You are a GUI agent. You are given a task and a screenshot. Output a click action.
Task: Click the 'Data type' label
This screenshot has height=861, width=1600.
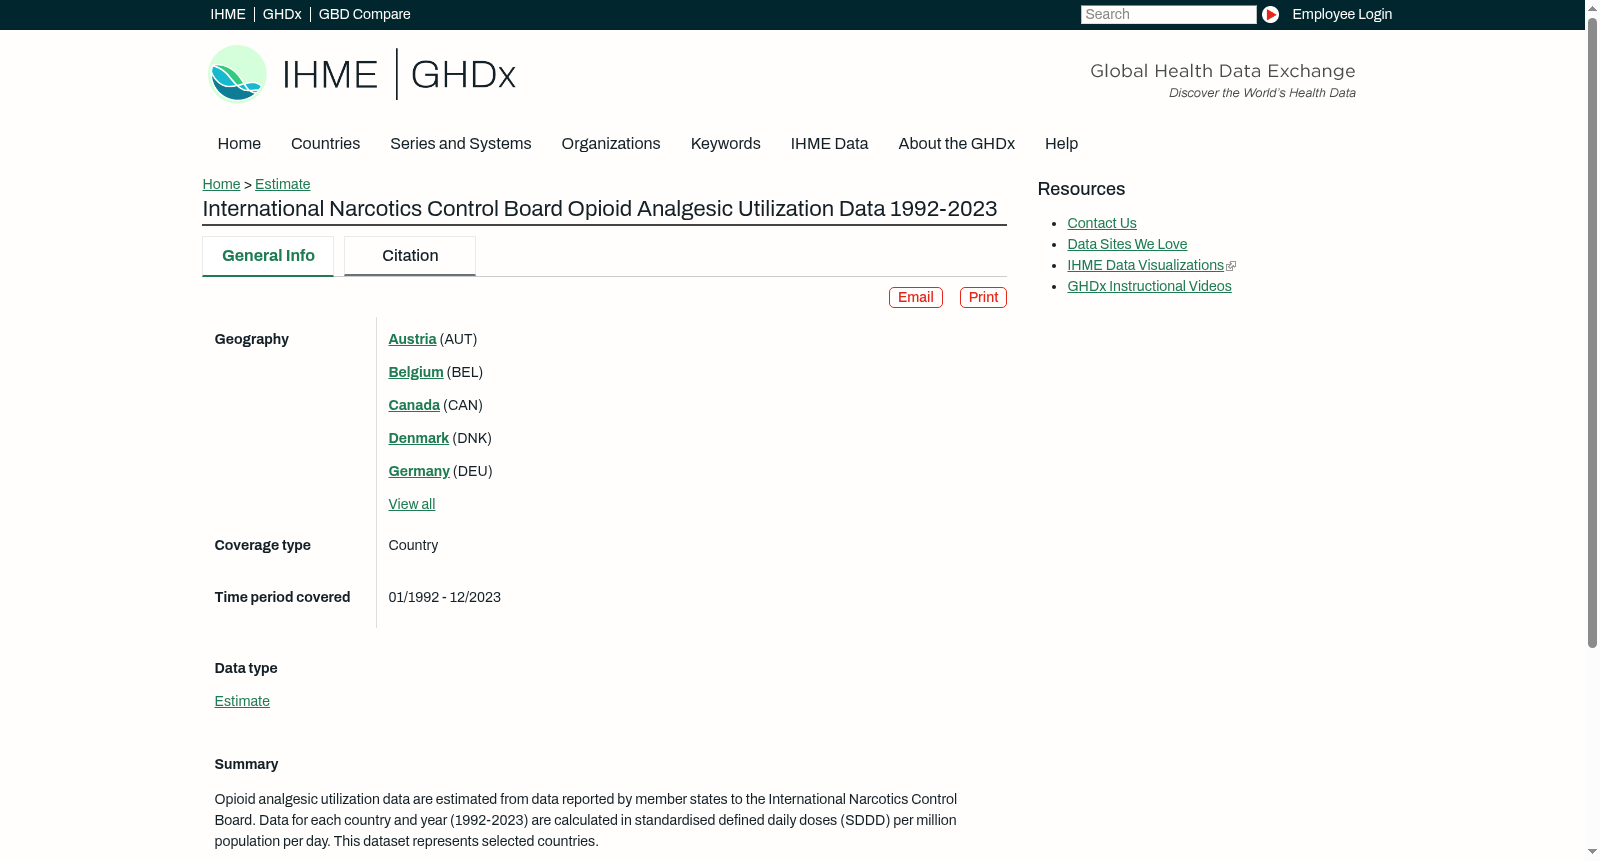point(246,668)
